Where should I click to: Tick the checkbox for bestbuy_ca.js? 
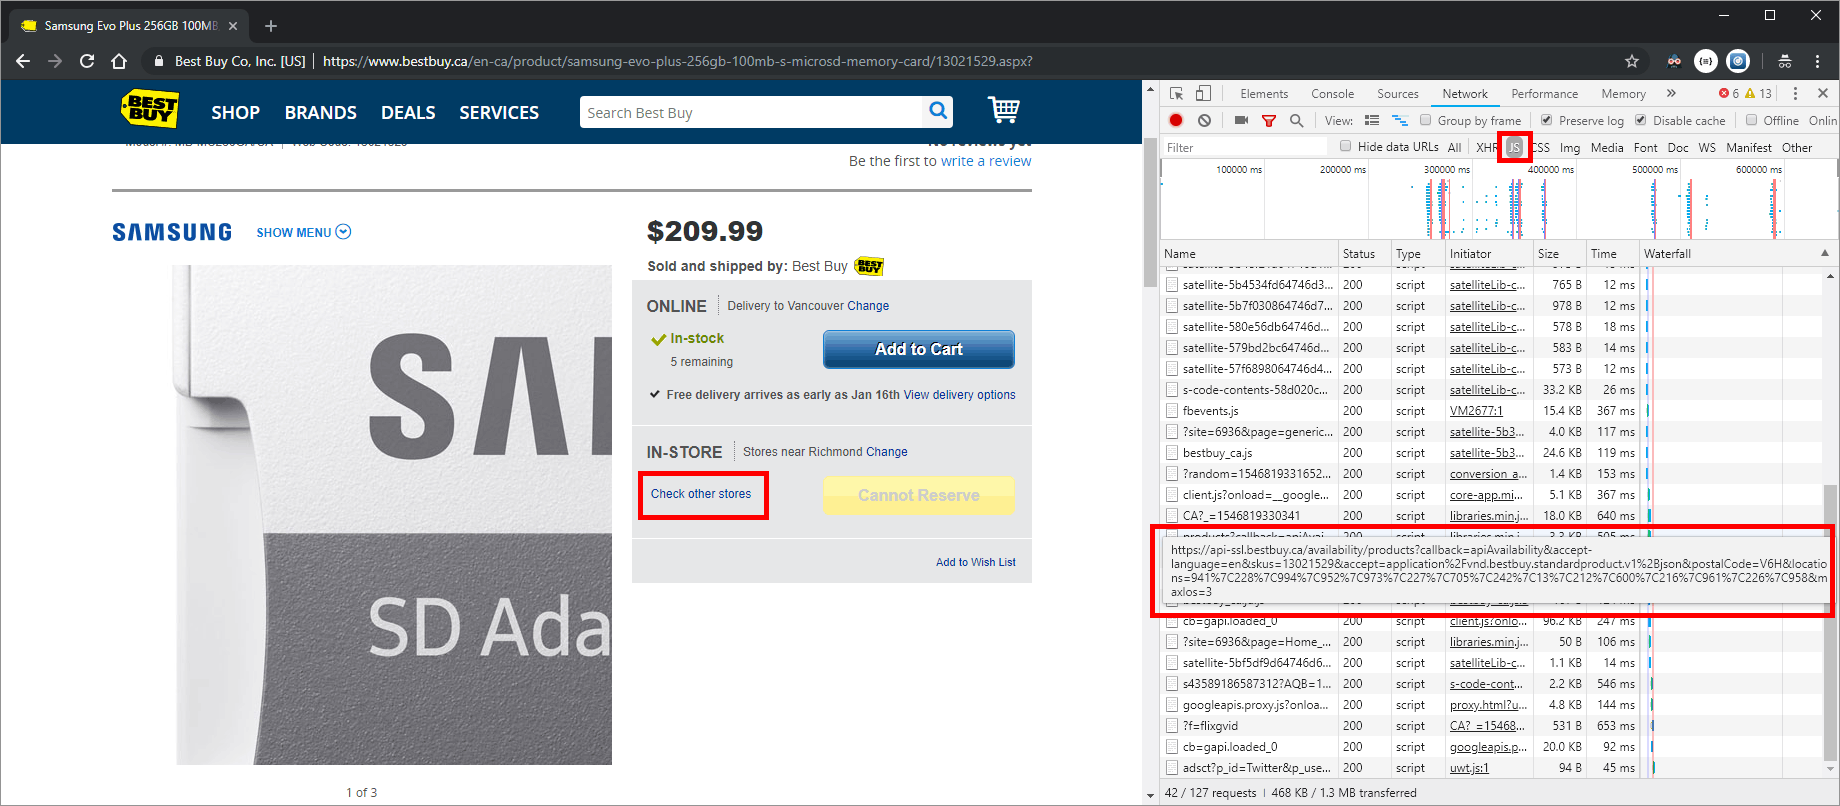click(x=1172, y=452)
